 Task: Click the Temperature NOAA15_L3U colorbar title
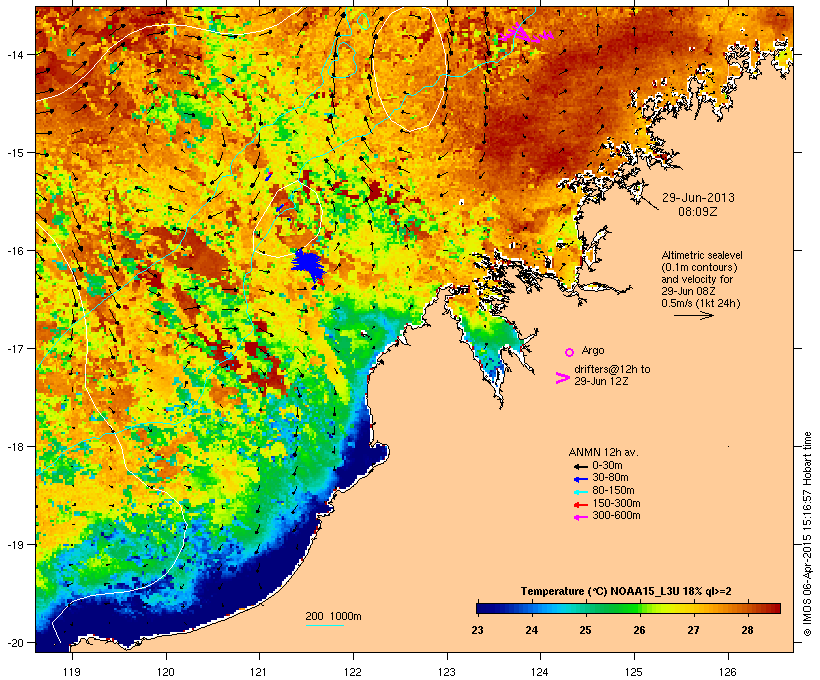(x=626, y=591)
